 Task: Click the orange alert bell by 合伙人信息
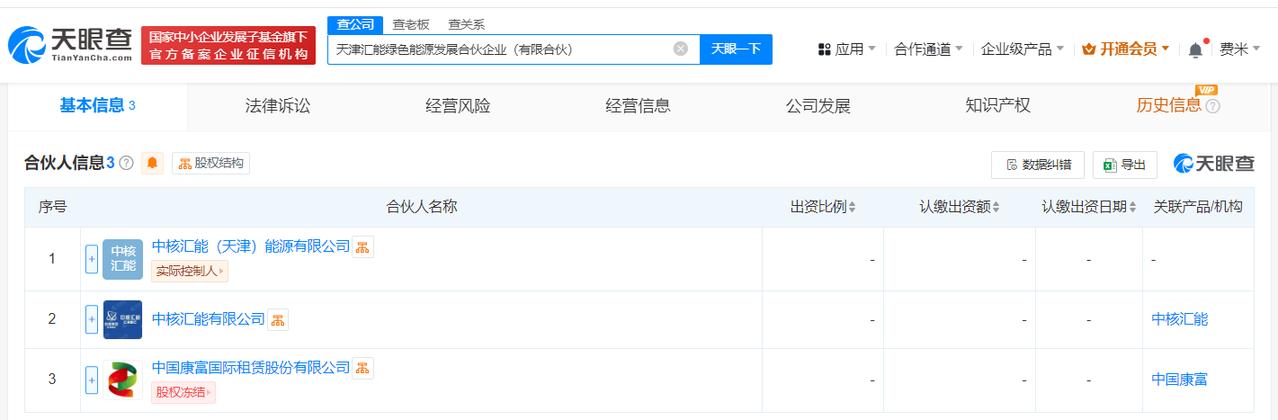(152, 163)
